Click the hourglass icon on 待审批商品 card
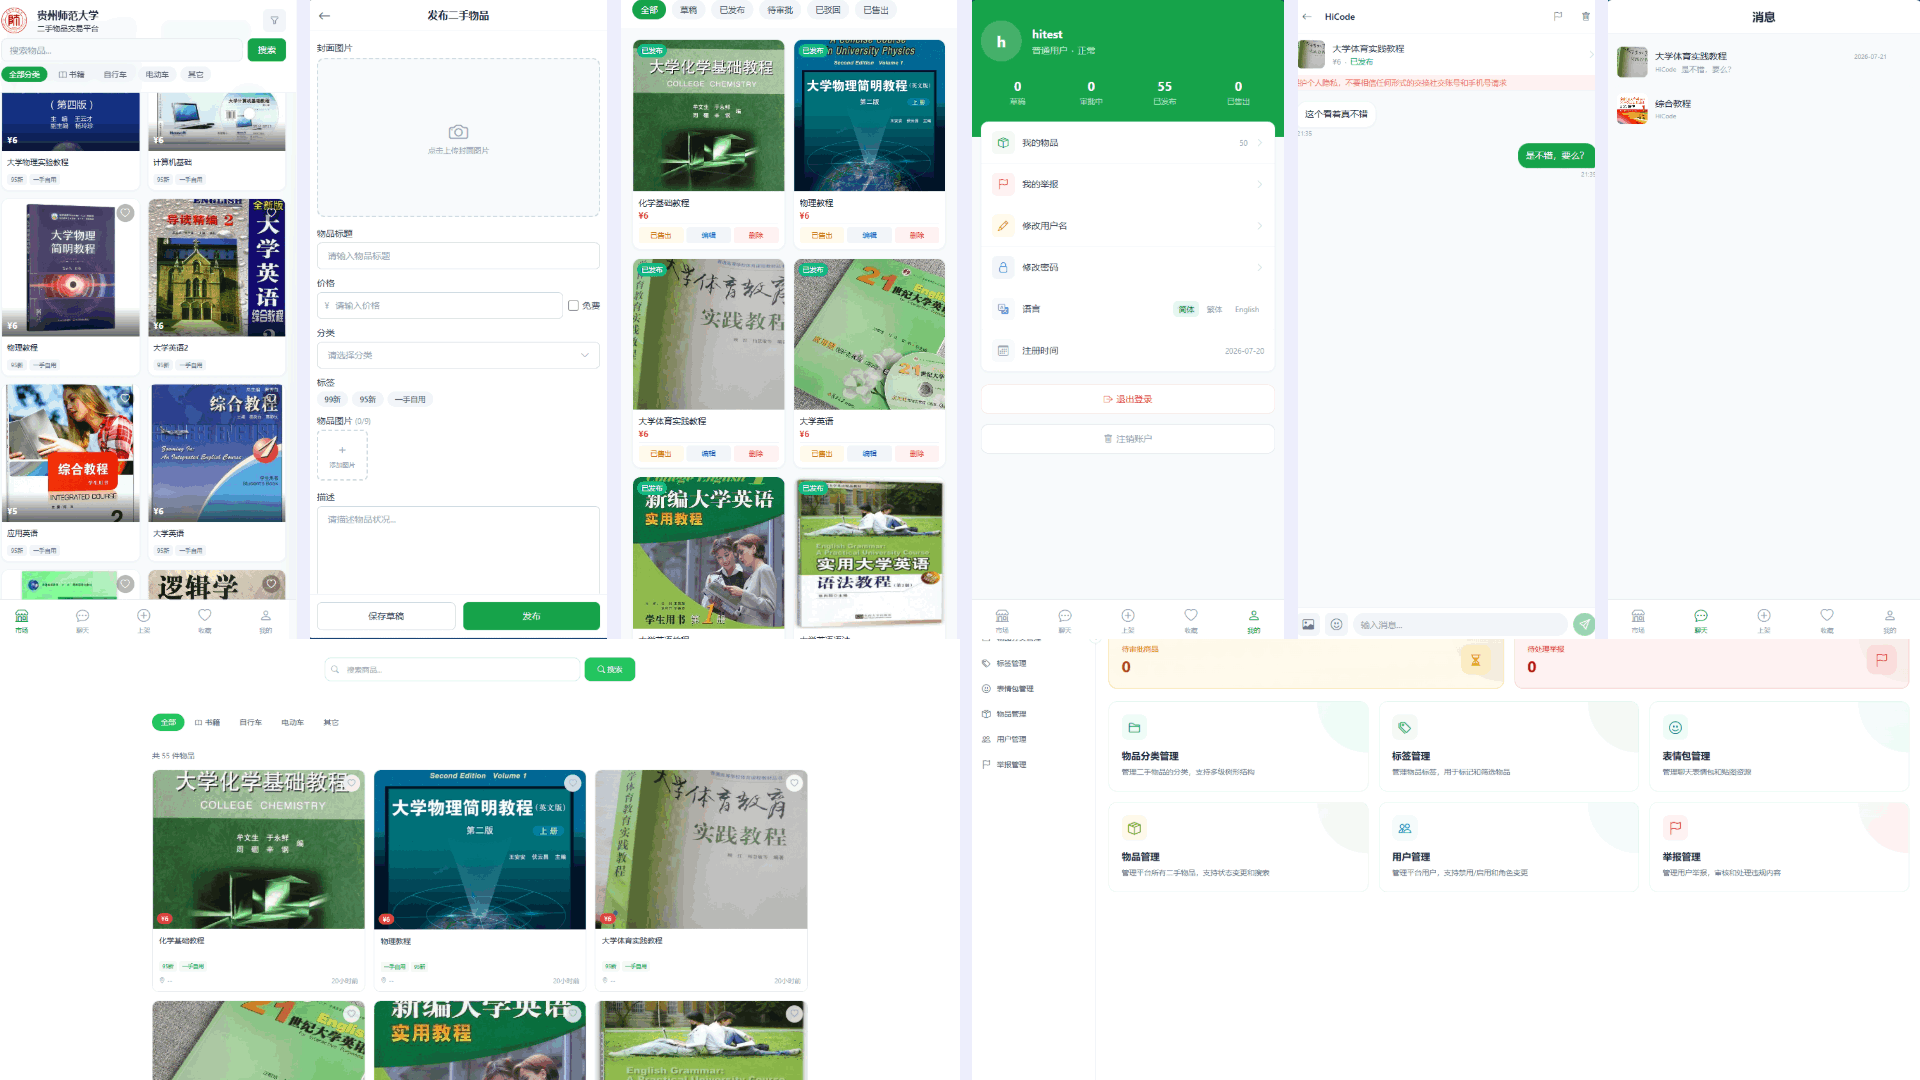Viewport: 1920px width, 1080px height. point(1475,660)
